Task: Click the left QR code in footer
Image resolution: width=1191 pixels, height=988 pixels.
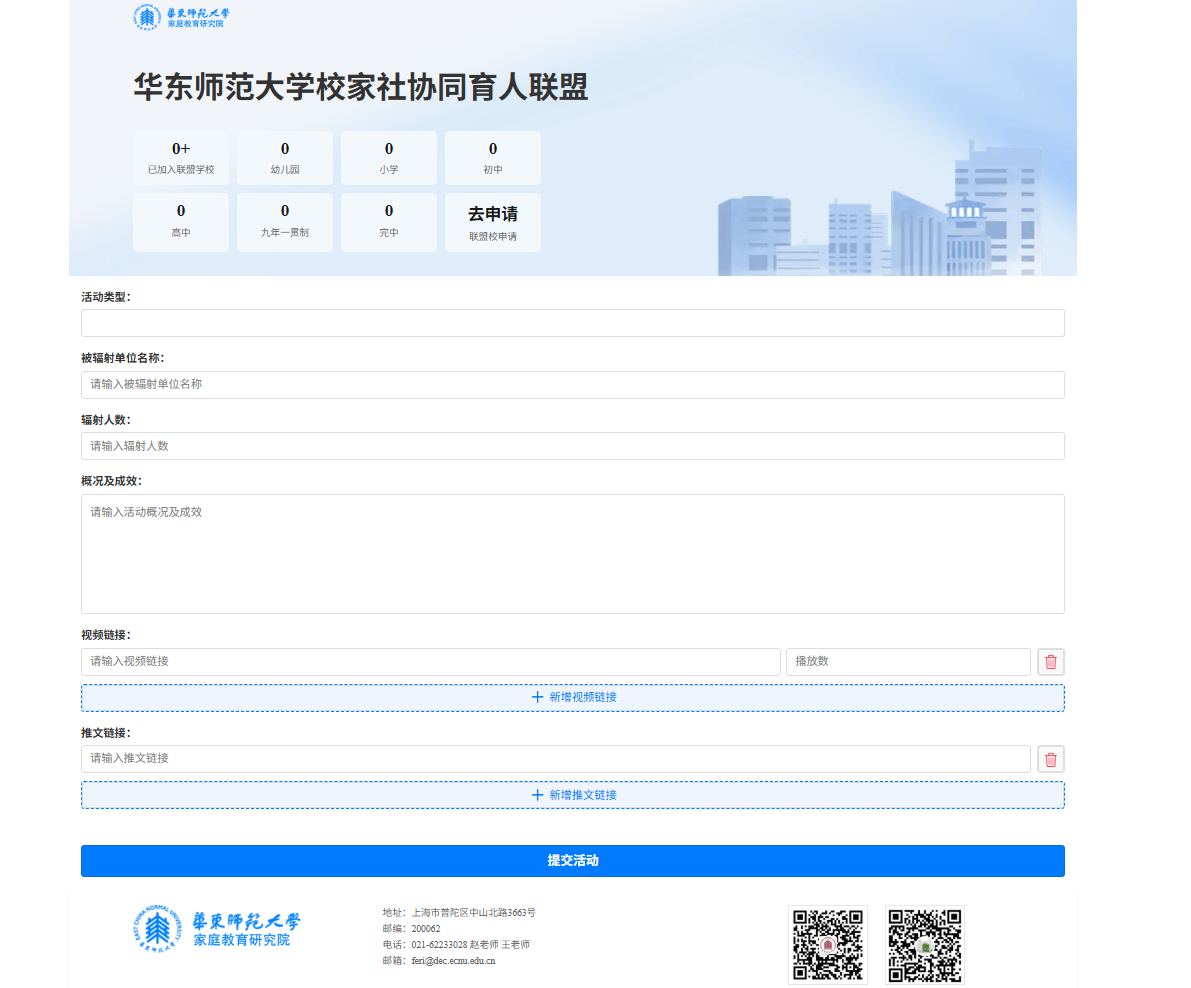Action: (x=827, y=944)
